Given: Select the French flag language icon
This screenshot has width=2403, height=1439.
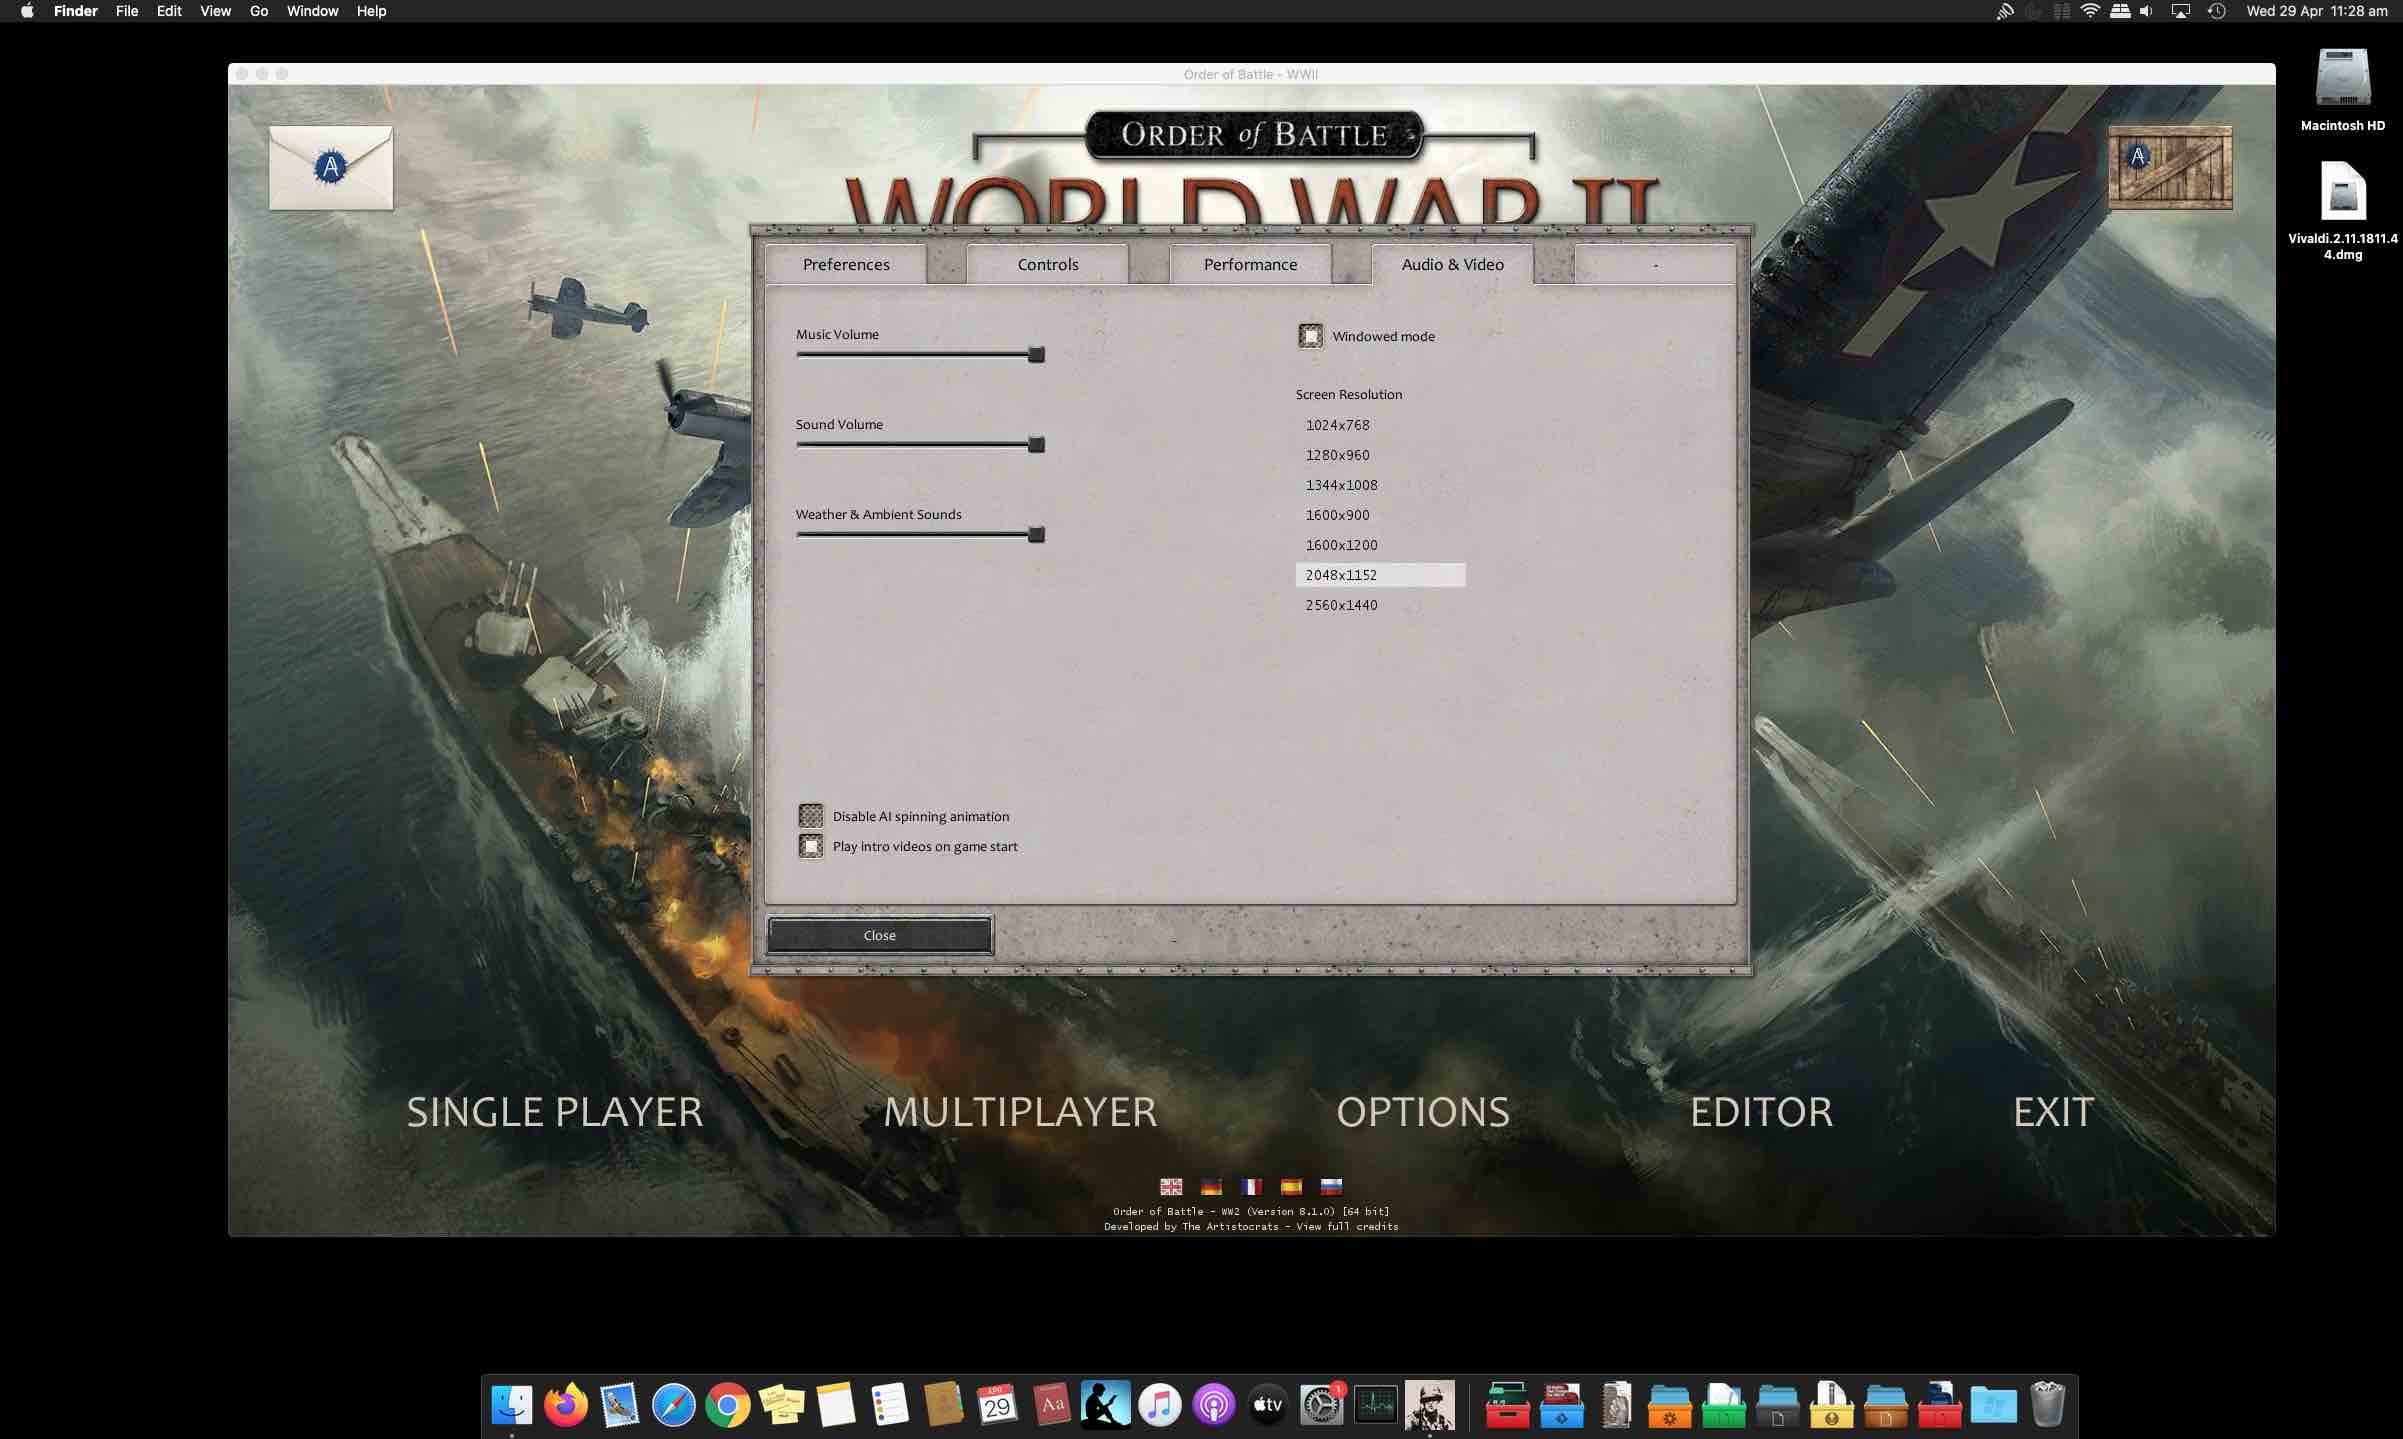Looking at the screenshot, I should (x=1251, y=1187).
